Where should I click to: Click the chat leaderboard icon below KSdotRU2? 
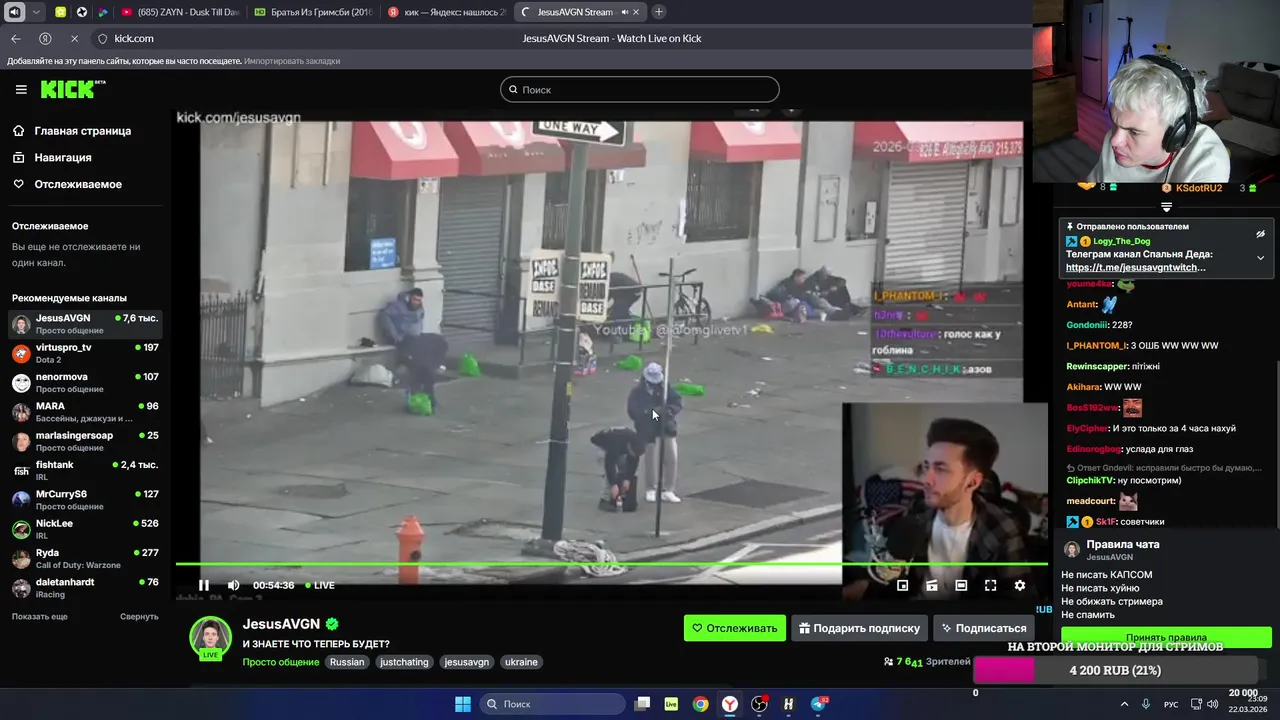click(1166, 207)
